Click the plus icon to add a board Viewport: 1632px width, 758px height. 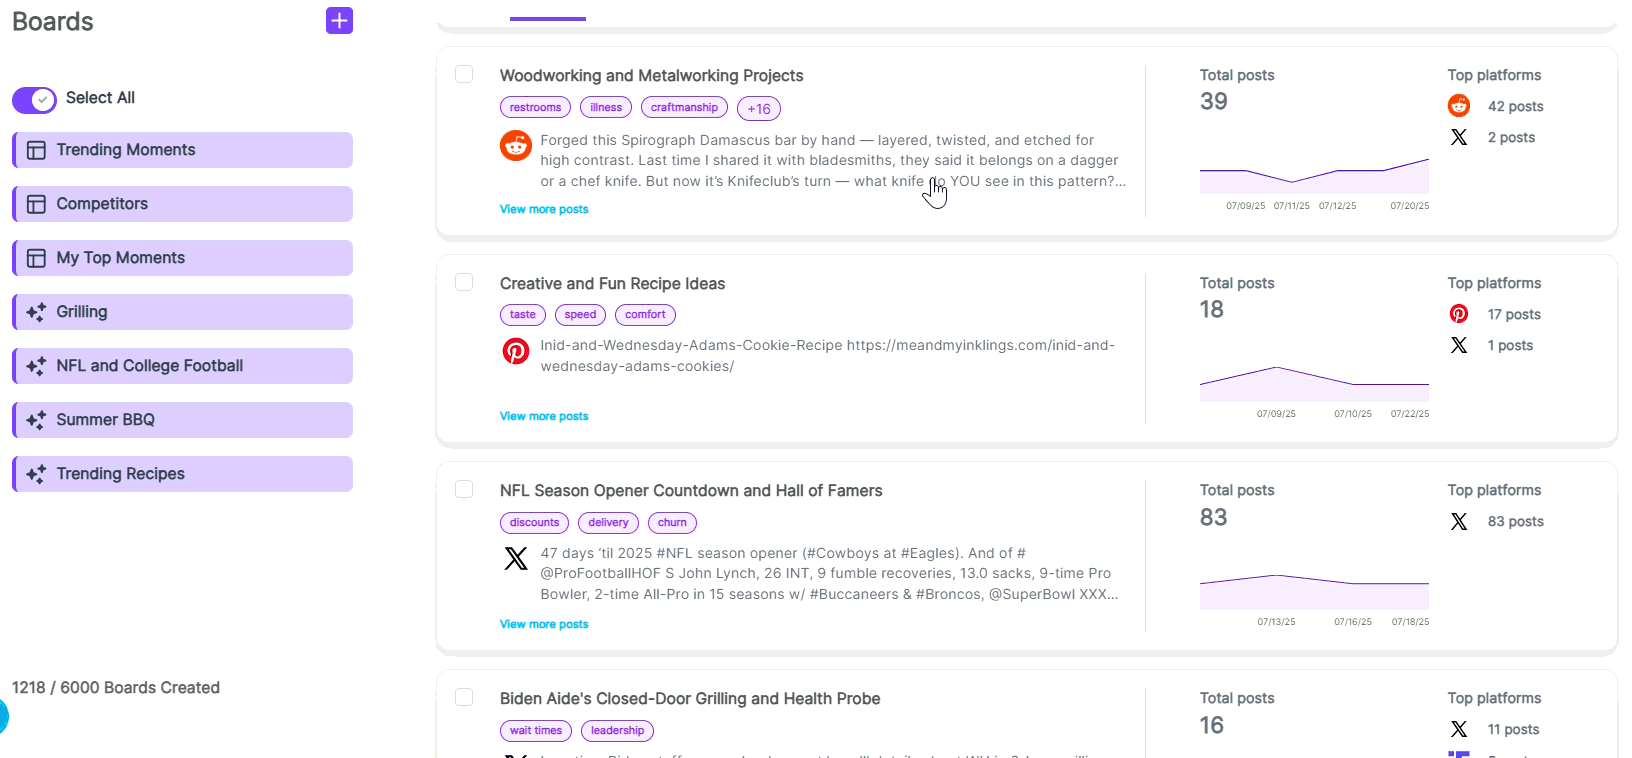click(339, 21)
